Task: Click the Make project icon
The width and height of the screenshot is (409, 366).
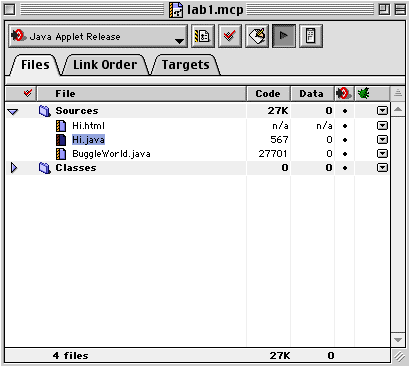Action: coord(257,36)
